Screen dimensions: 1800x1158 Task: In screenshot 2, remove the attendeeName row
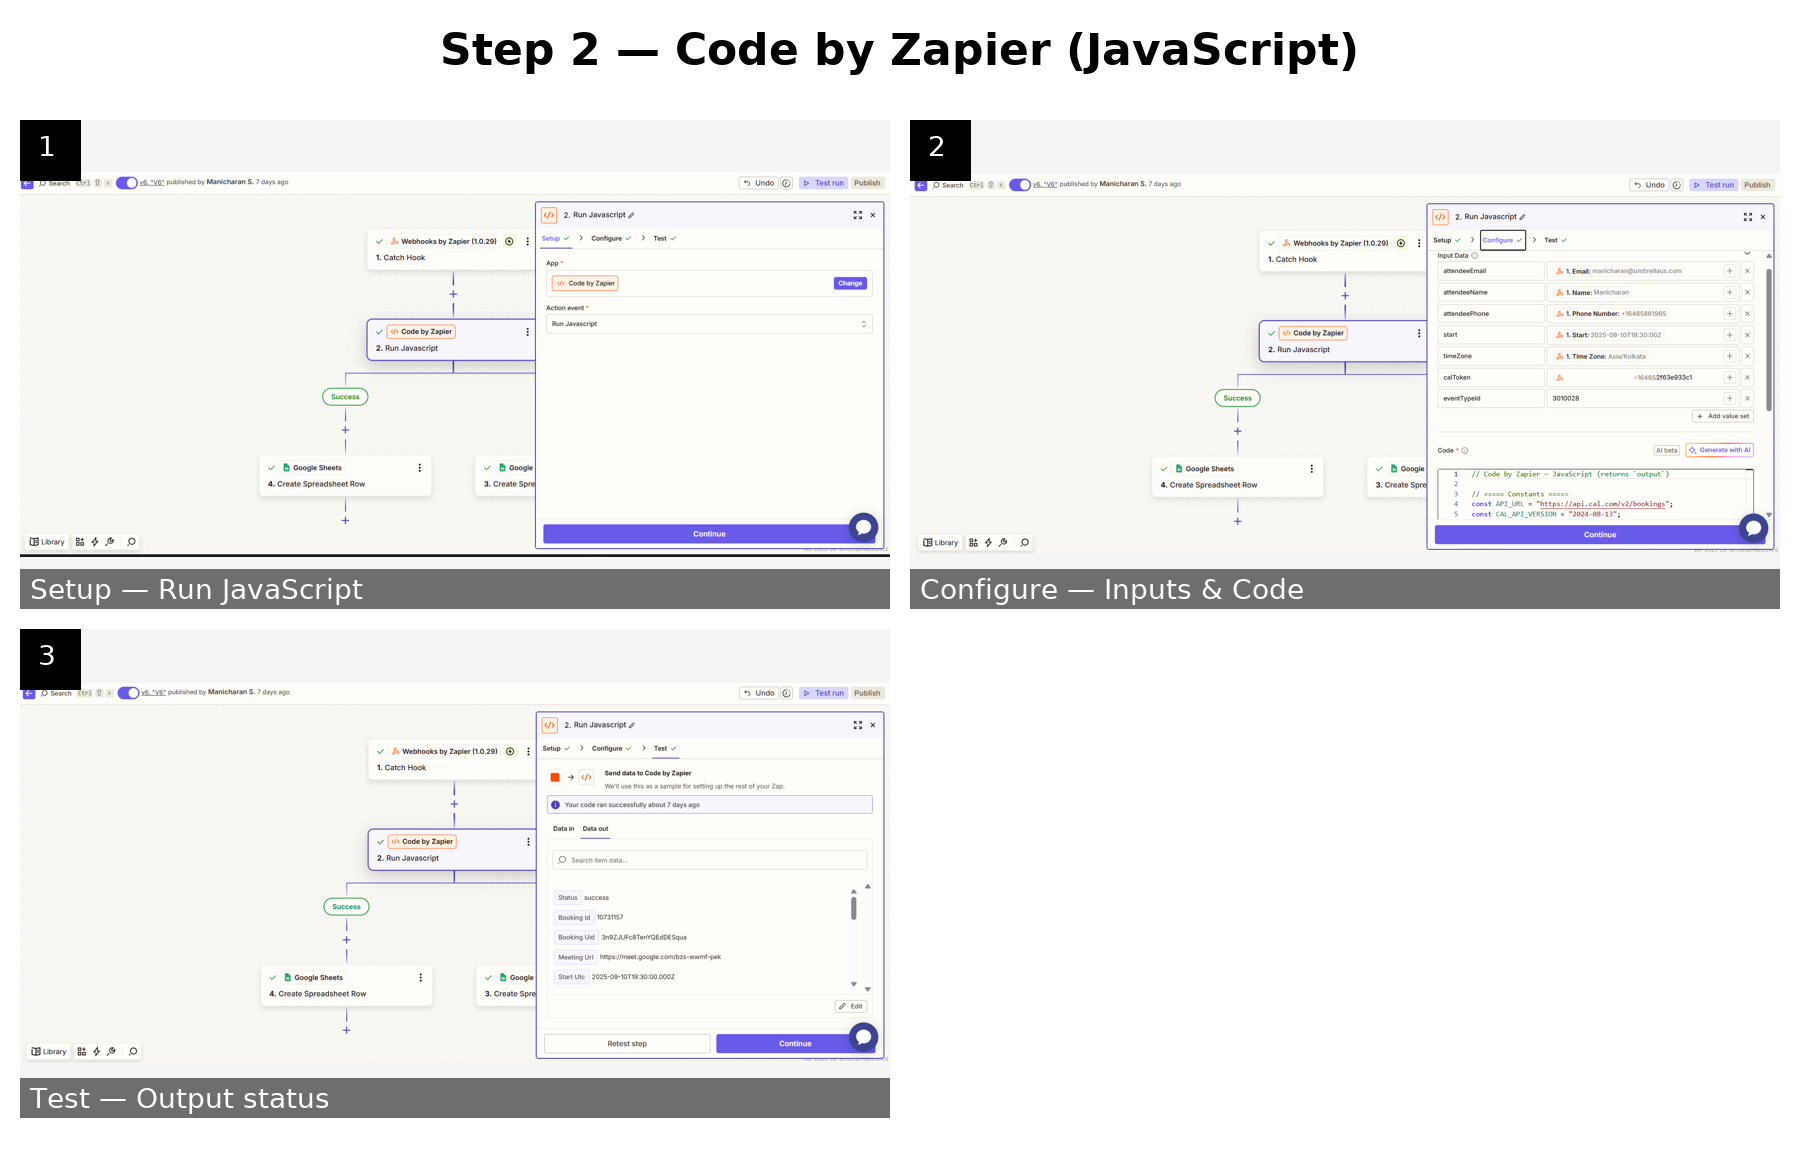tap(1748, 292)
